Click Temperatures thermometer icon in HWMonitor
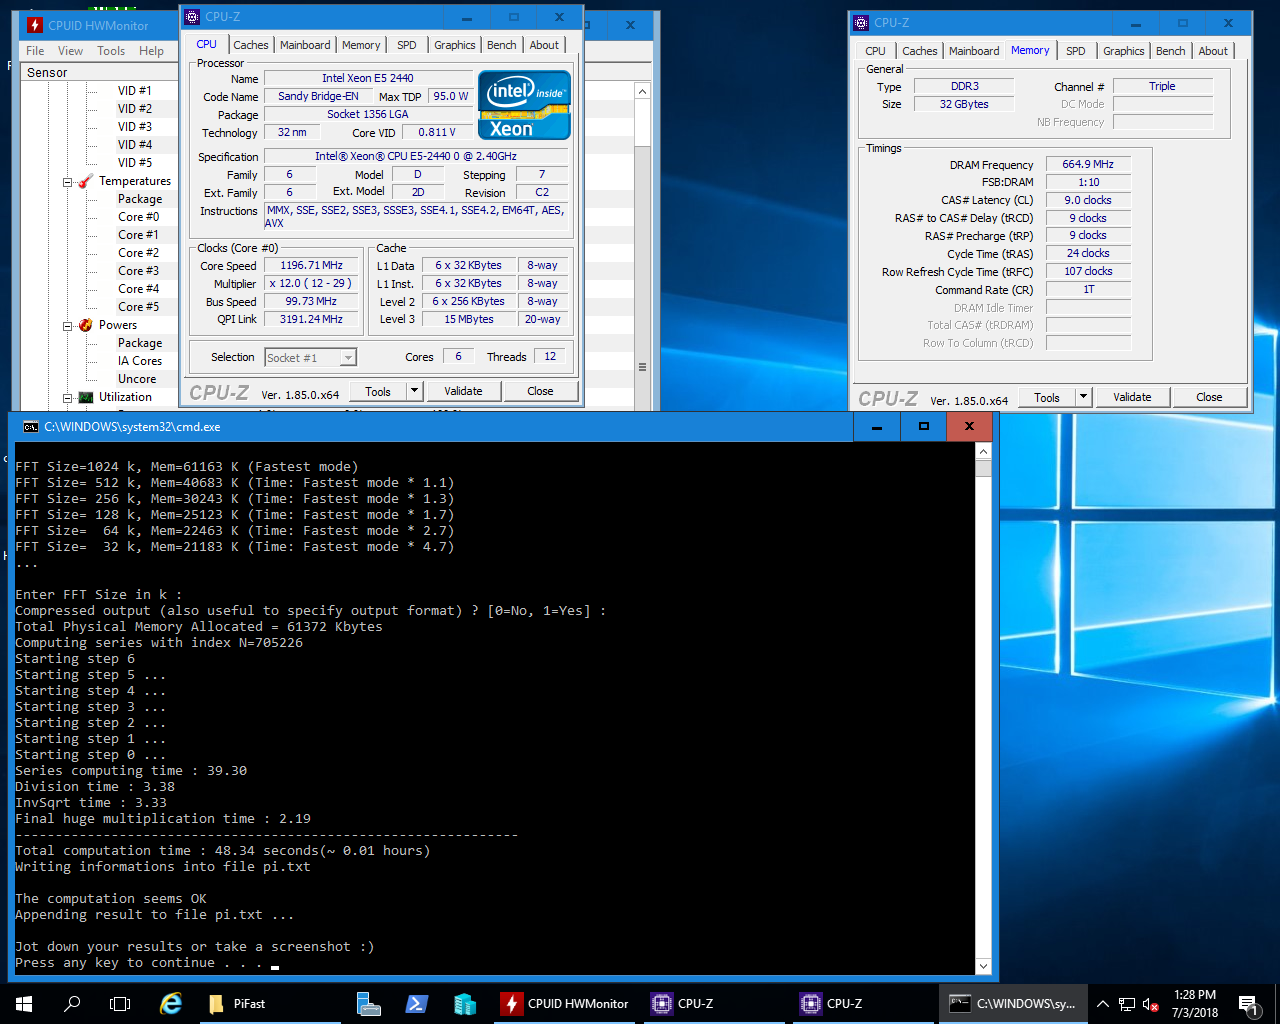Screen dimensions: 1280x1024 [x=86, y=181]
